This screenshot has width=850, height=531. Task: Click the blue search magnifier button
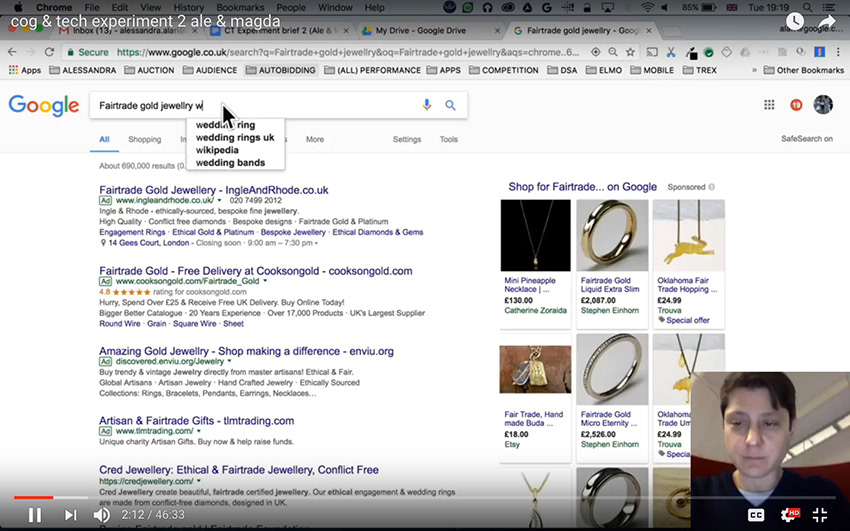pos(450,105)
